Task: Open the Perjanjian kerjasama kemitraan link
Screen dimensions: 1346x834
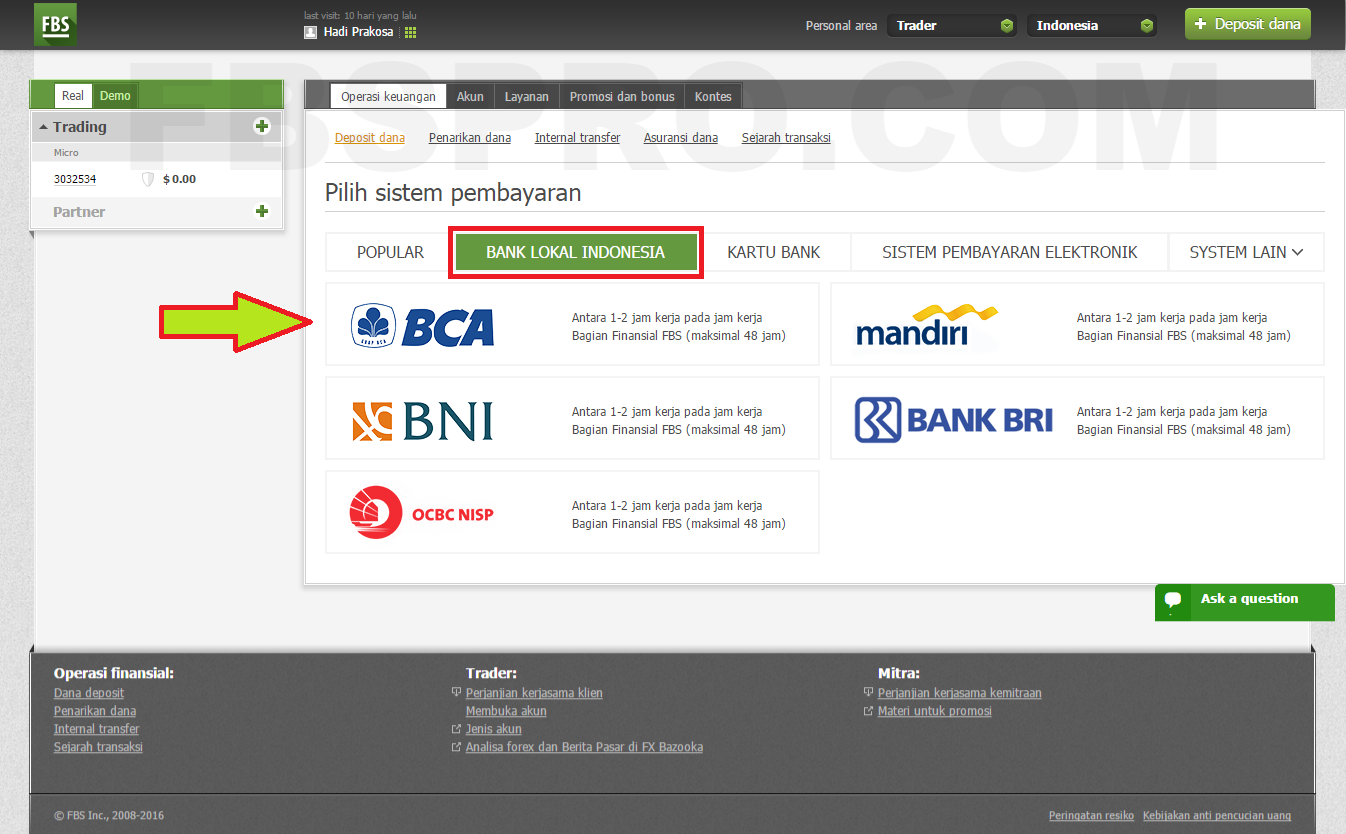Action: click(x=960, y=693)
